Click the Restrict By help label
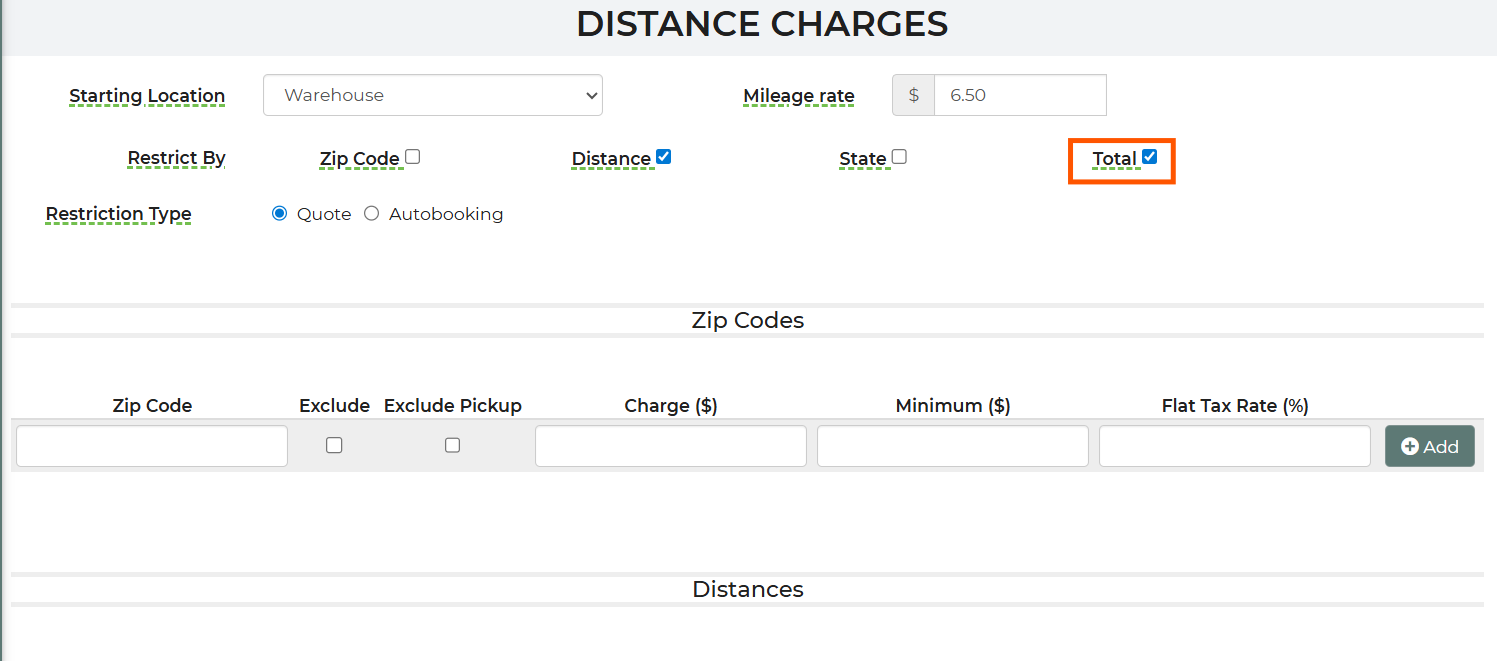Viewport: 1497px width, 661px height. [176, 158]
